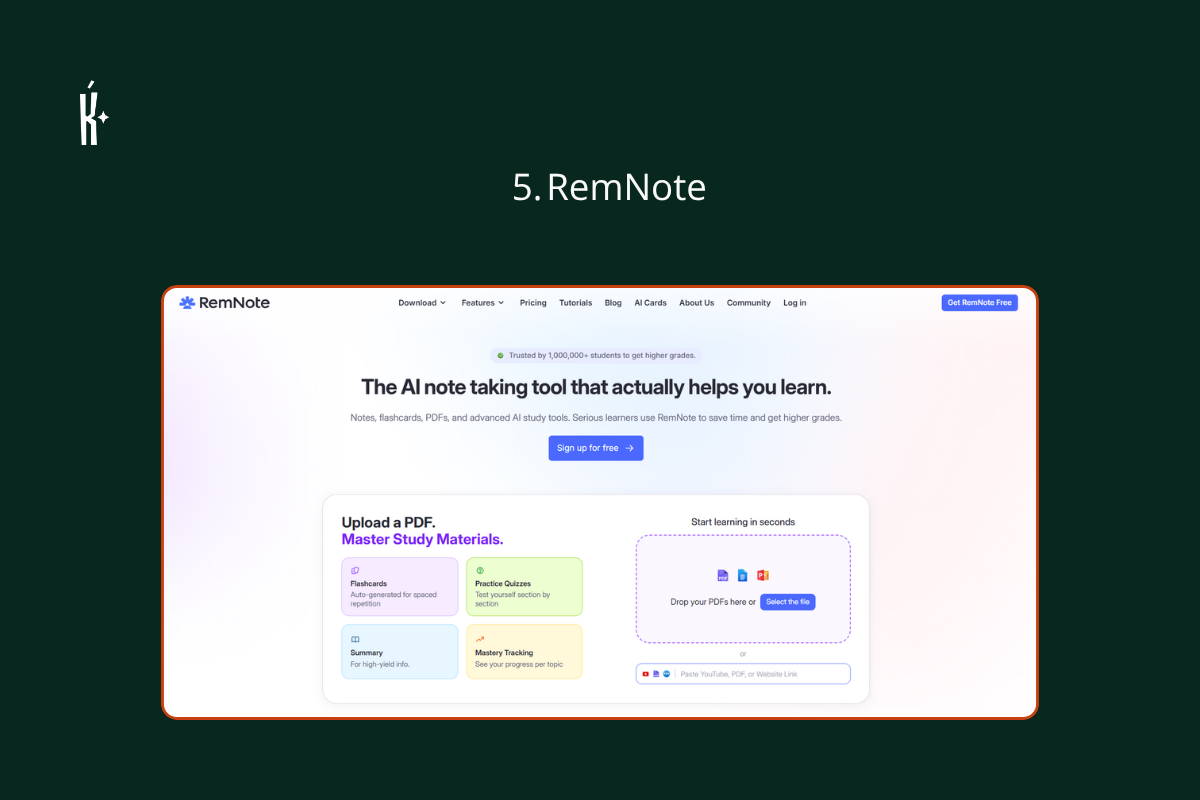This screenshot has width=1200, height=800.
Task: Click the red PowerPoint file icon in drop zone
Action: point(763,575)
